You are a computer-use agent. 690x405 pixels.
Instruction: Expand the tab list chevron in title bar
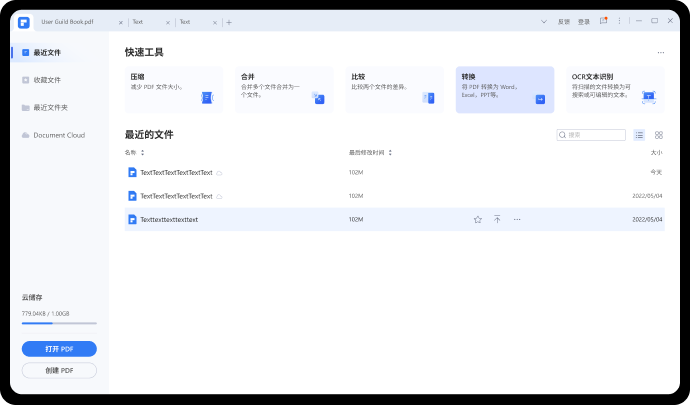pyautogui.click(x=544, y=22)
